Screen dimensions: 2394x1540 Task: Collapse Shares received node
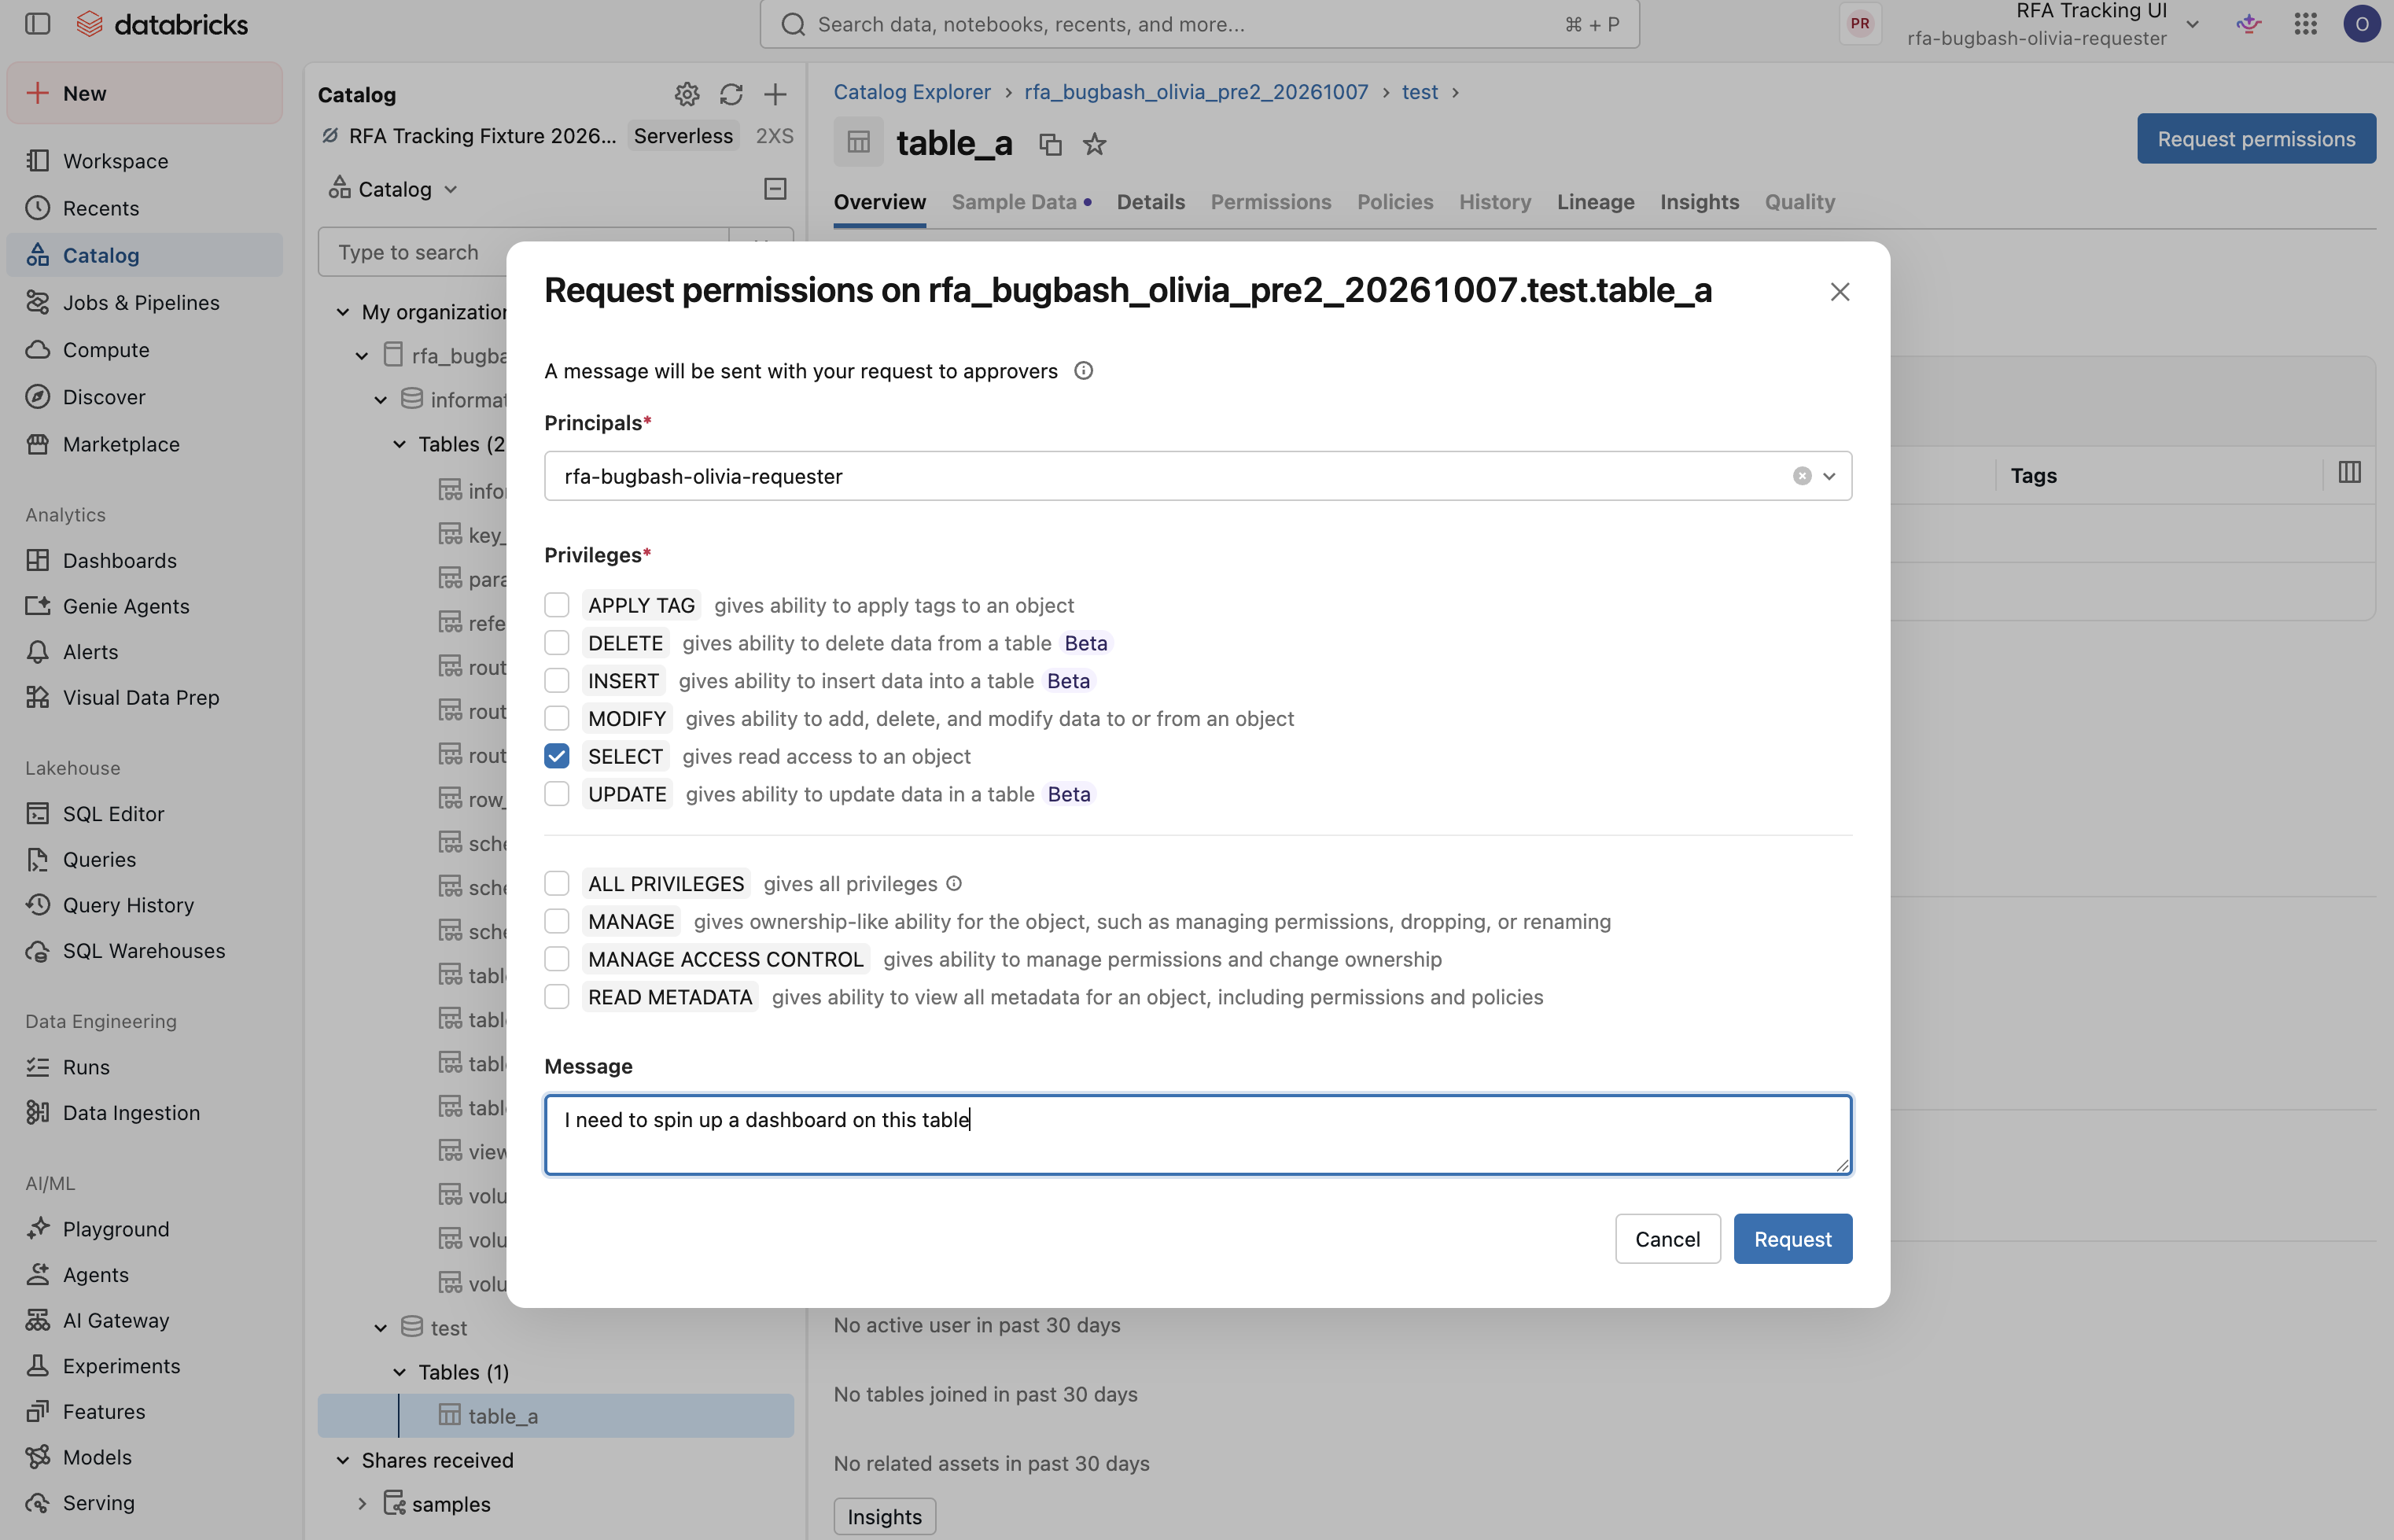coord(343,1460)
